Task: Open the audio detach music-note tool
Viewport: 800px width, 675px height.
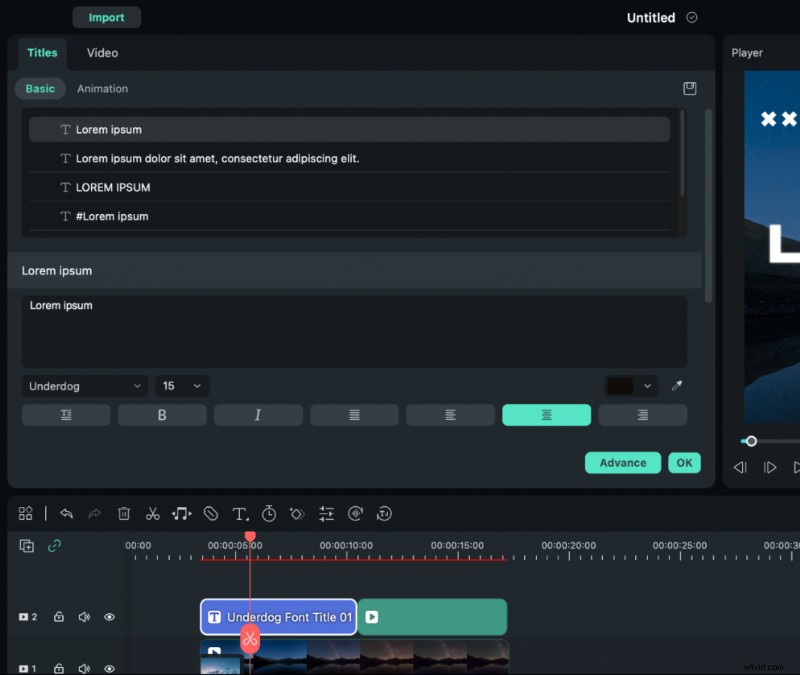Action: tap(181, 513)
